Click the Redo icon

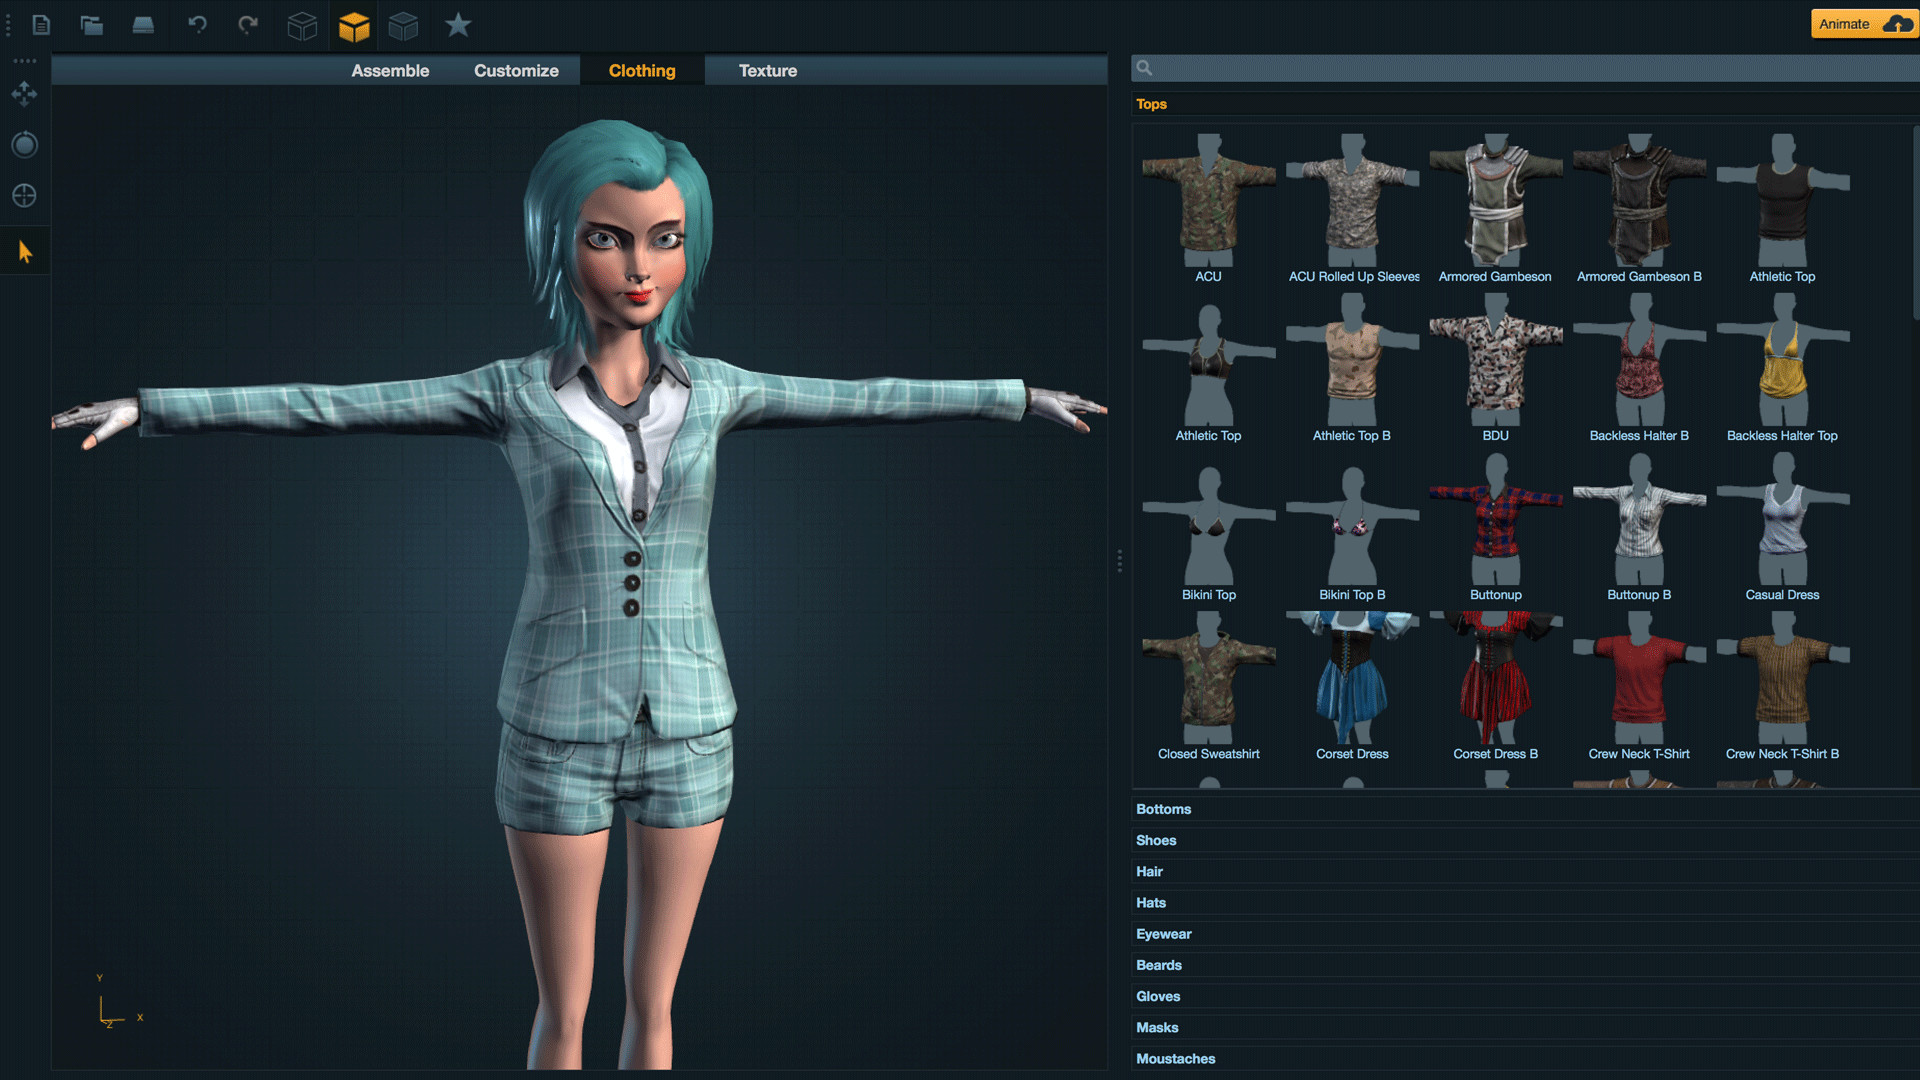point(247,25)
